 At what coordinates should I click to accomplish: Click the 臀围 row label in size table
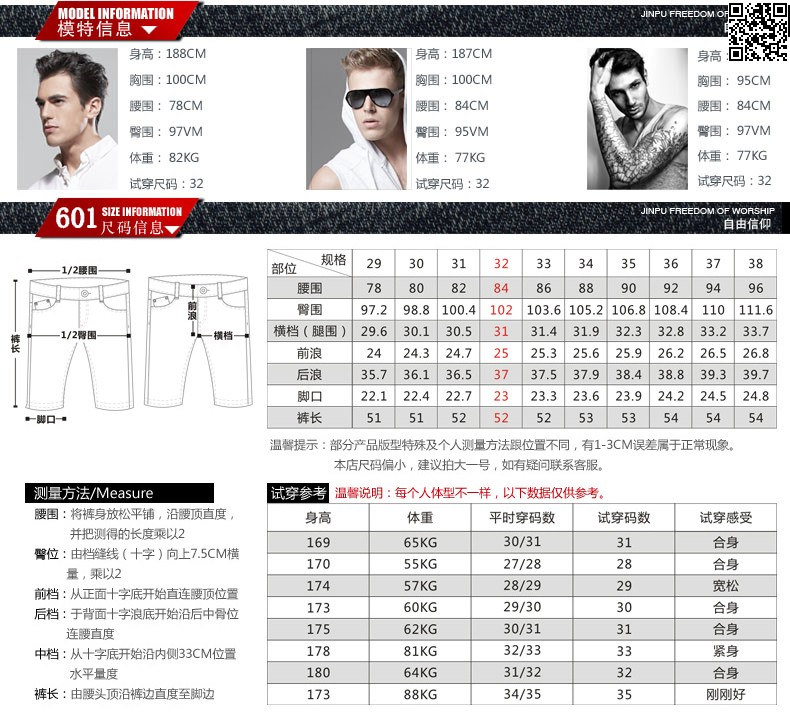[x=309, y=310]
